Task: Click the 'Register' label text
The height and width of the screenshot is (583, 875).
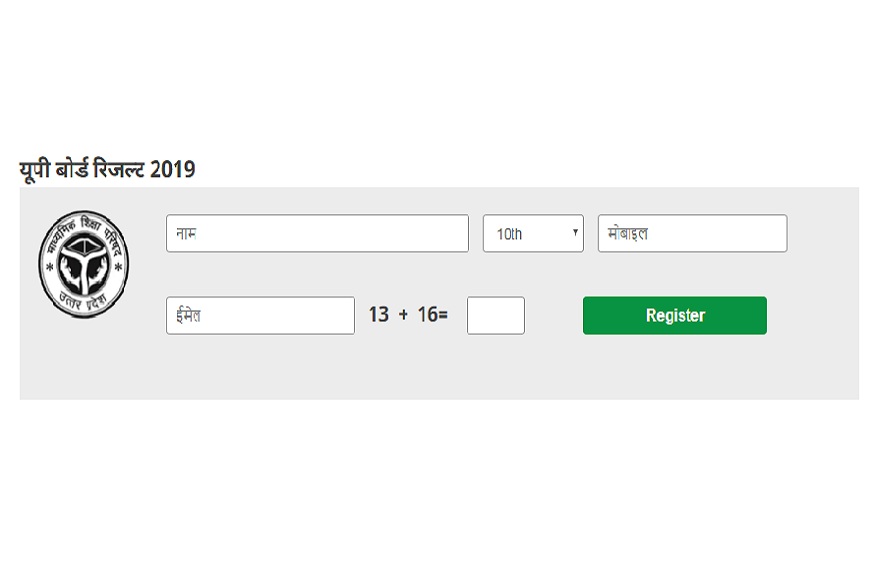Action: tap(675, 315)
